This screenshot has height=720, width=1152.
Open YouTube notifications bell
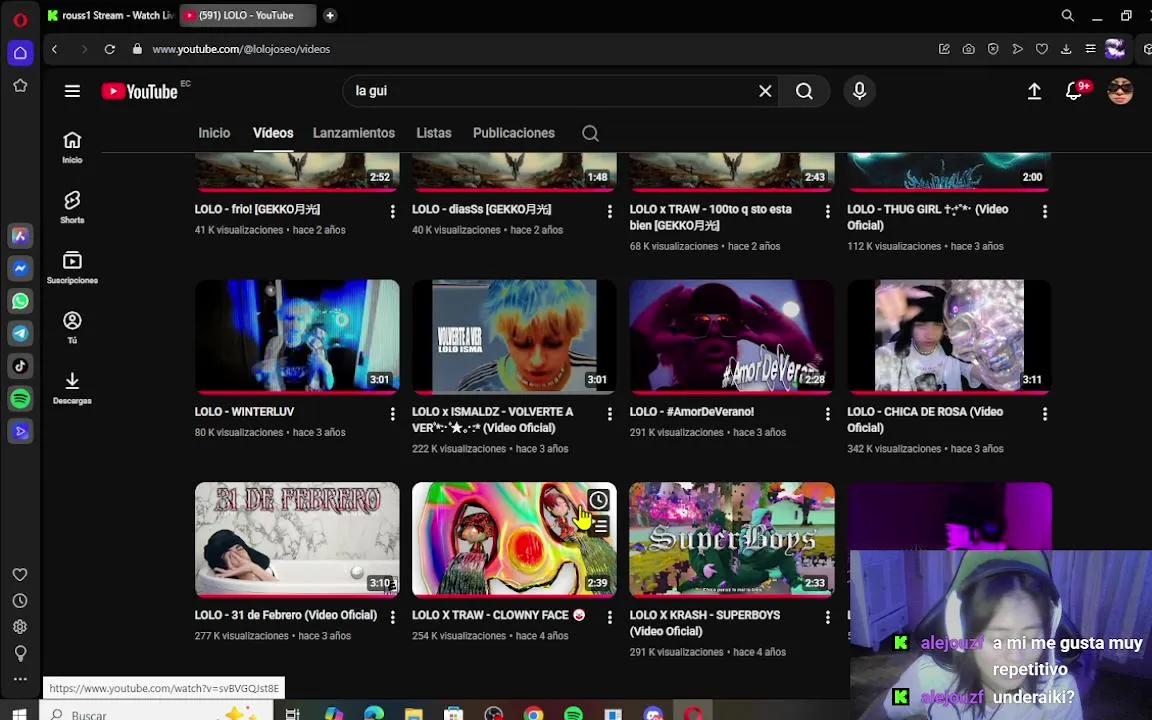(x=1073, y=91)
